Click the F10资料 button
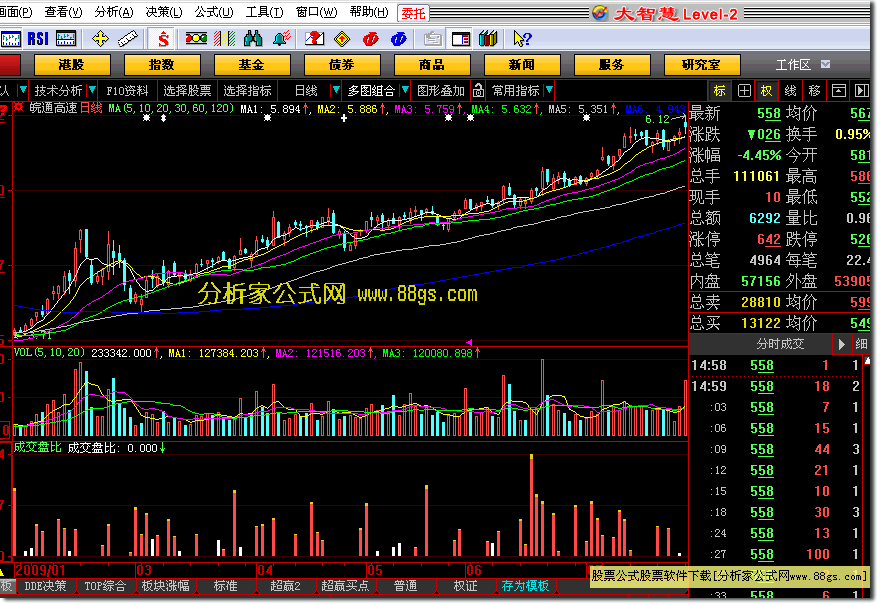 127,90
